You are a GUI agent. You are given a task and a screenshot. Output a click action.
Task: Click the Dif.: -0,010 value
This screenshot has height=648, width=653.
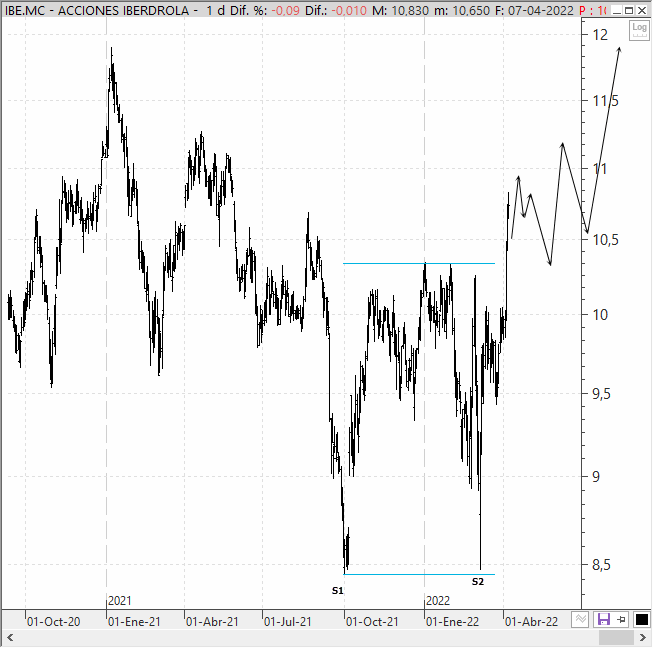336,10
